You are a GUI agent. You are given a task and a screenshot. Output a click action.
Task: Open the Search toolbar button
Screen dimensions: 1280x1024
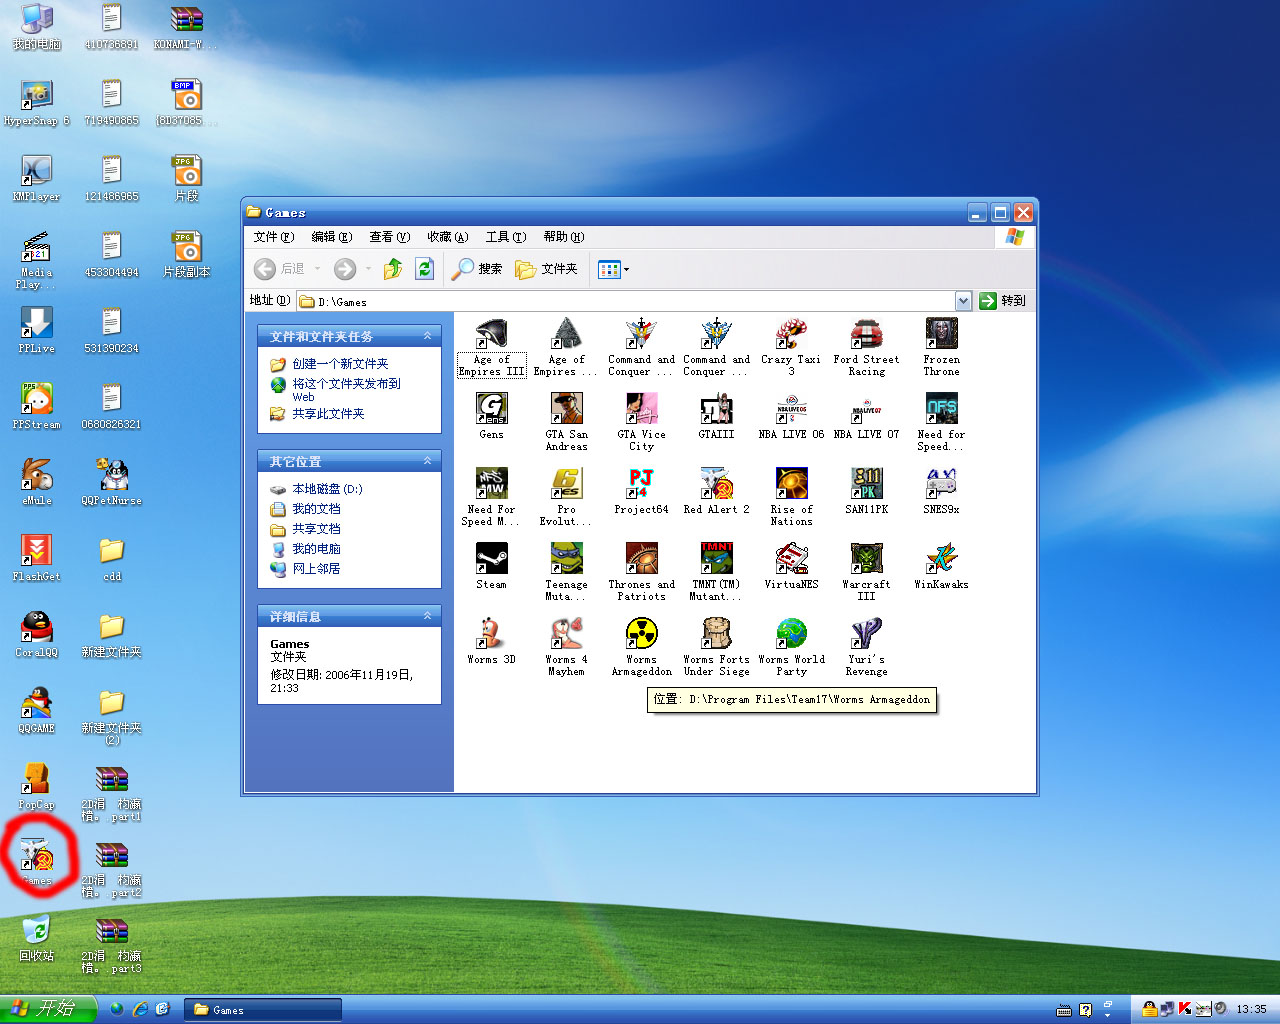pyautogui.click(x=477, y=269)
